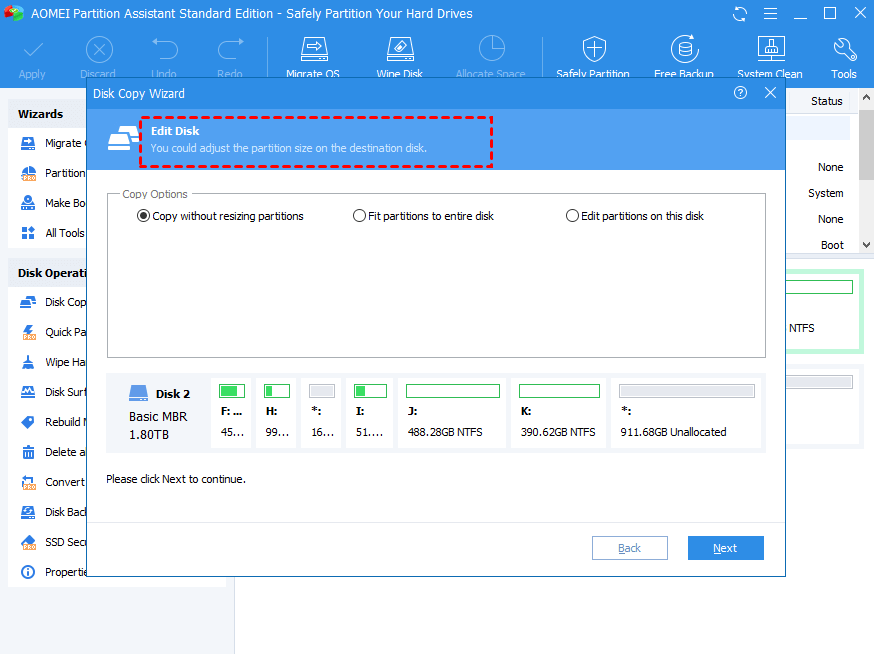
Task: Select Convert disk sidebar item
Action: click(x=54, y=482)
